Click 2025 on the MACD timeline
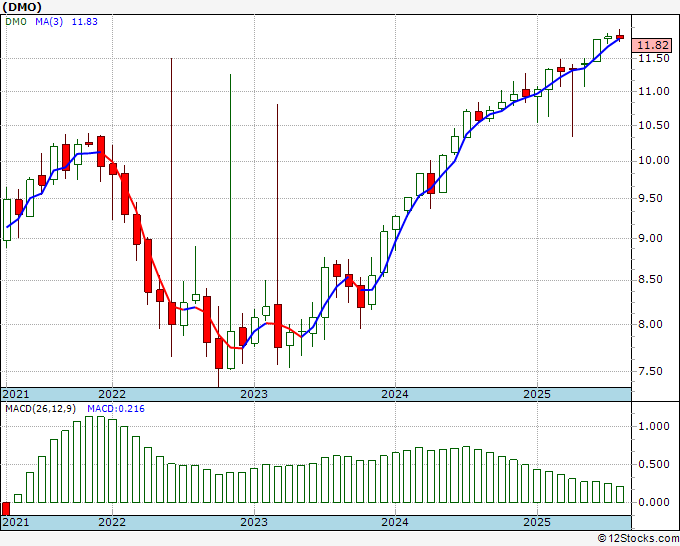Viewport: 680px width, 546px height. 537,522
